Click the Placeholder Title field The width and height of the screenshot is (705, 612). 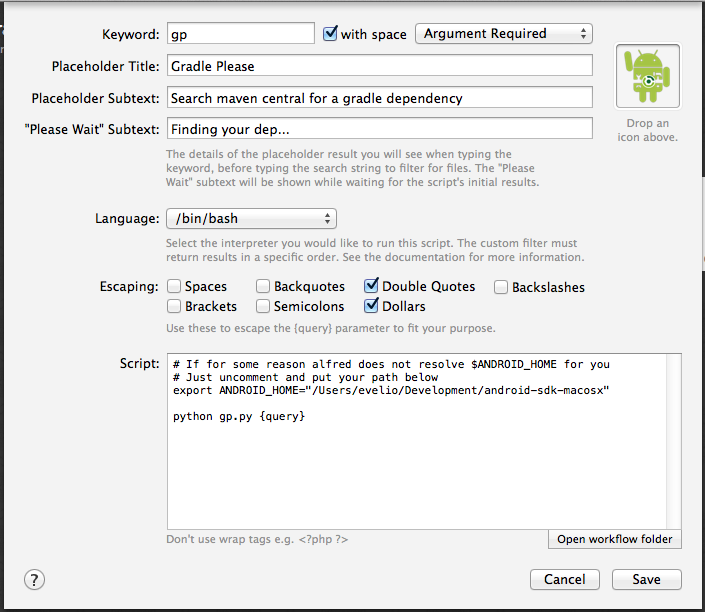point(379,66)
